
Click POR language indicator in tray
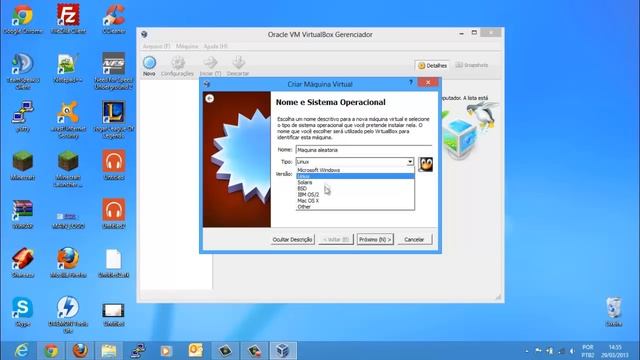(x=588, y=351)
